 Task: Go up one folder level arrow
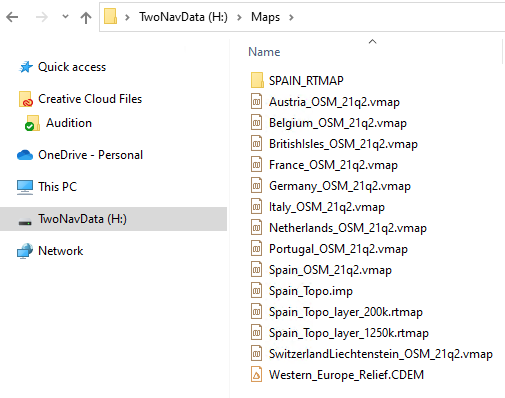click(86, 17)
